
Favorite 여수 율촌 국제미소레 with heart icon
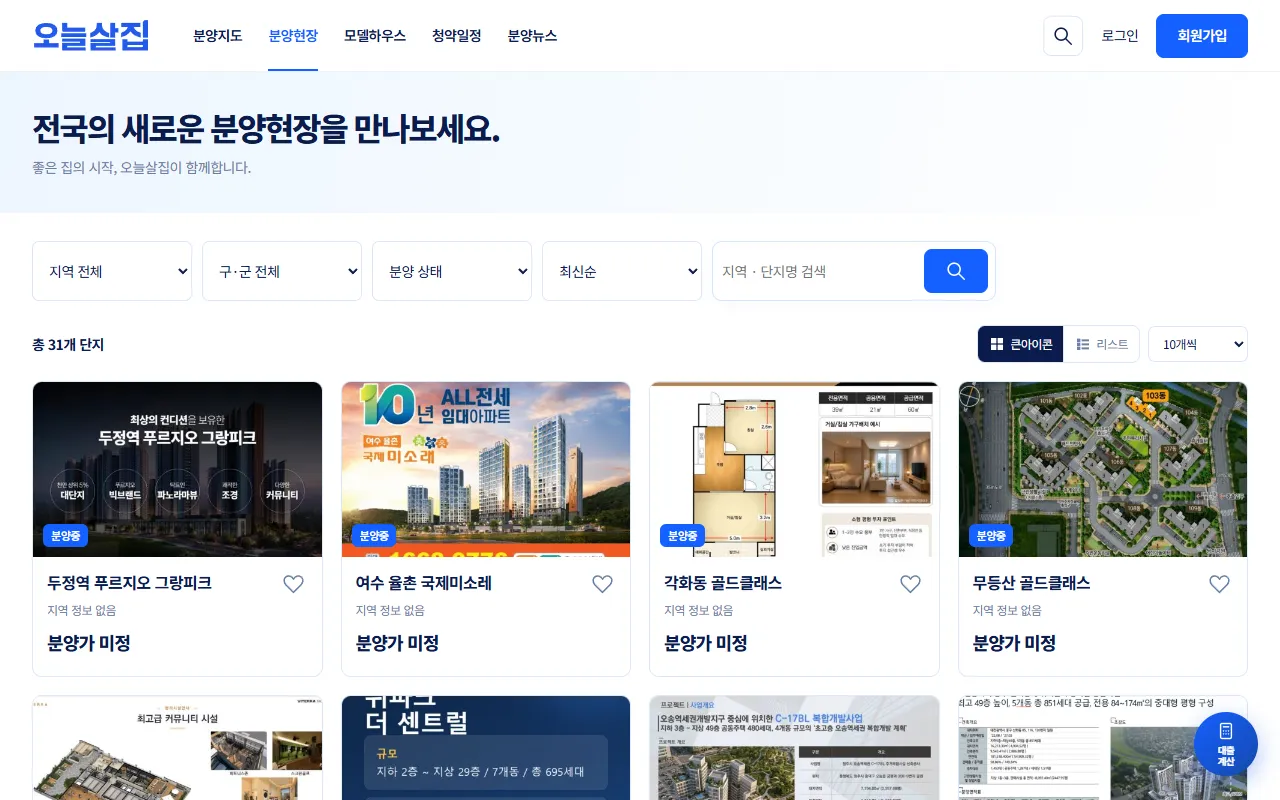tap(602, 584)
